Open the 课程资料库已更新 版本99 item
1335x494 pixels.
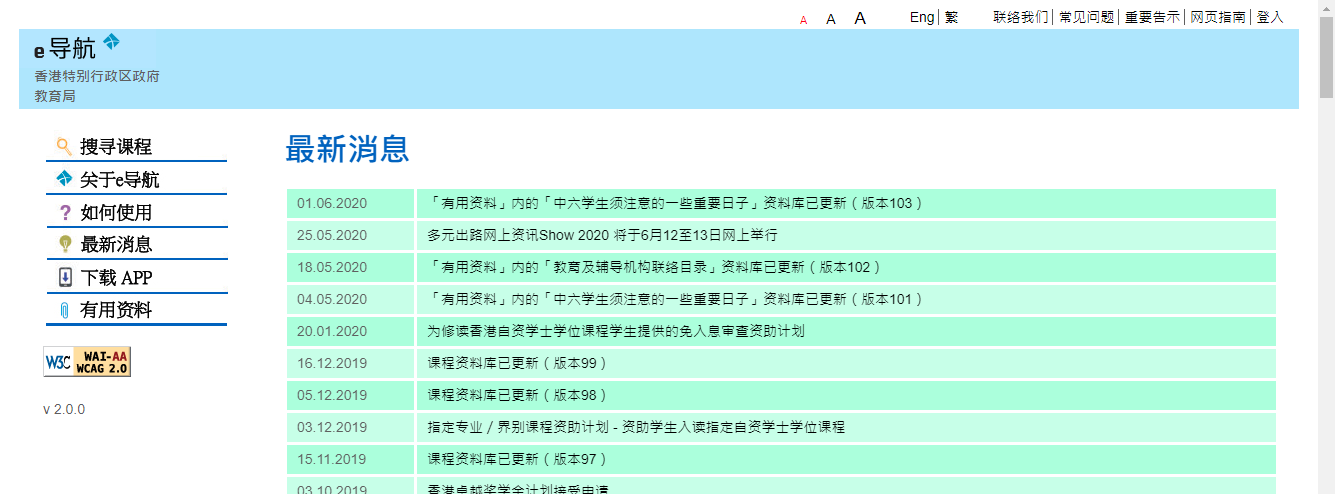click(517, 363)
